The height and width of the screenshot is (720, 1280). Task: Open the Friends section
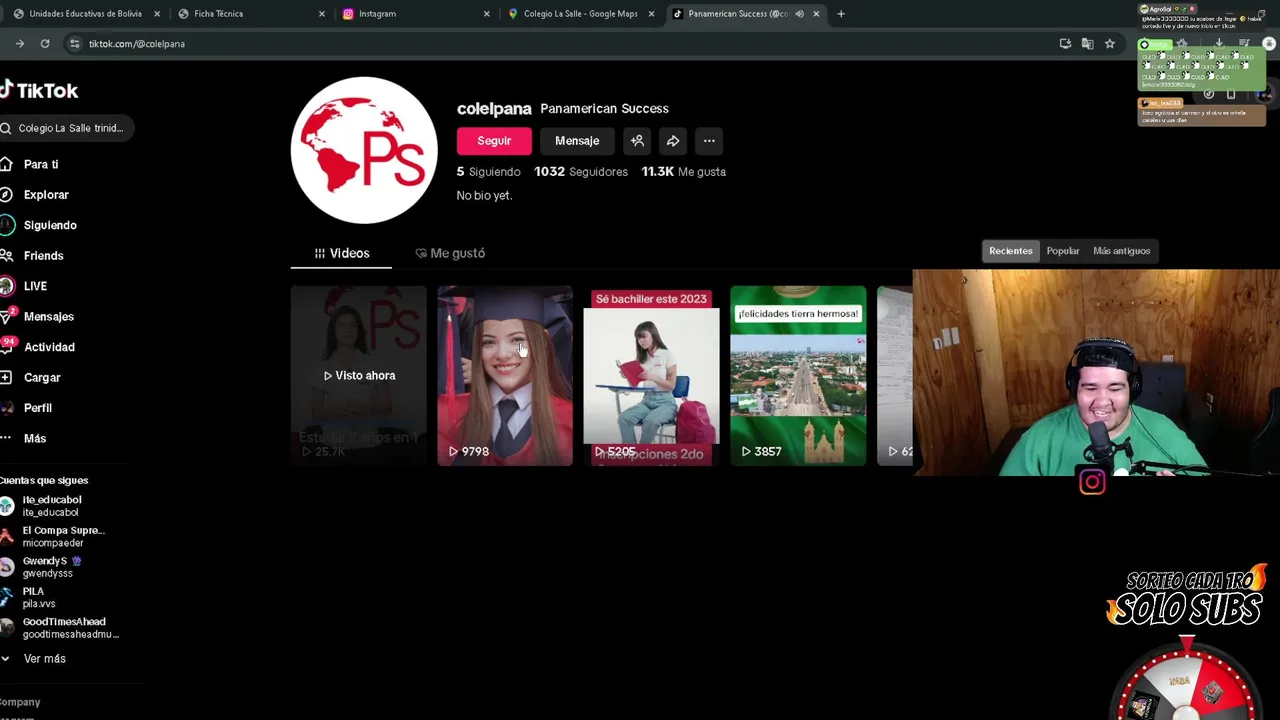(x=43, y=256)
